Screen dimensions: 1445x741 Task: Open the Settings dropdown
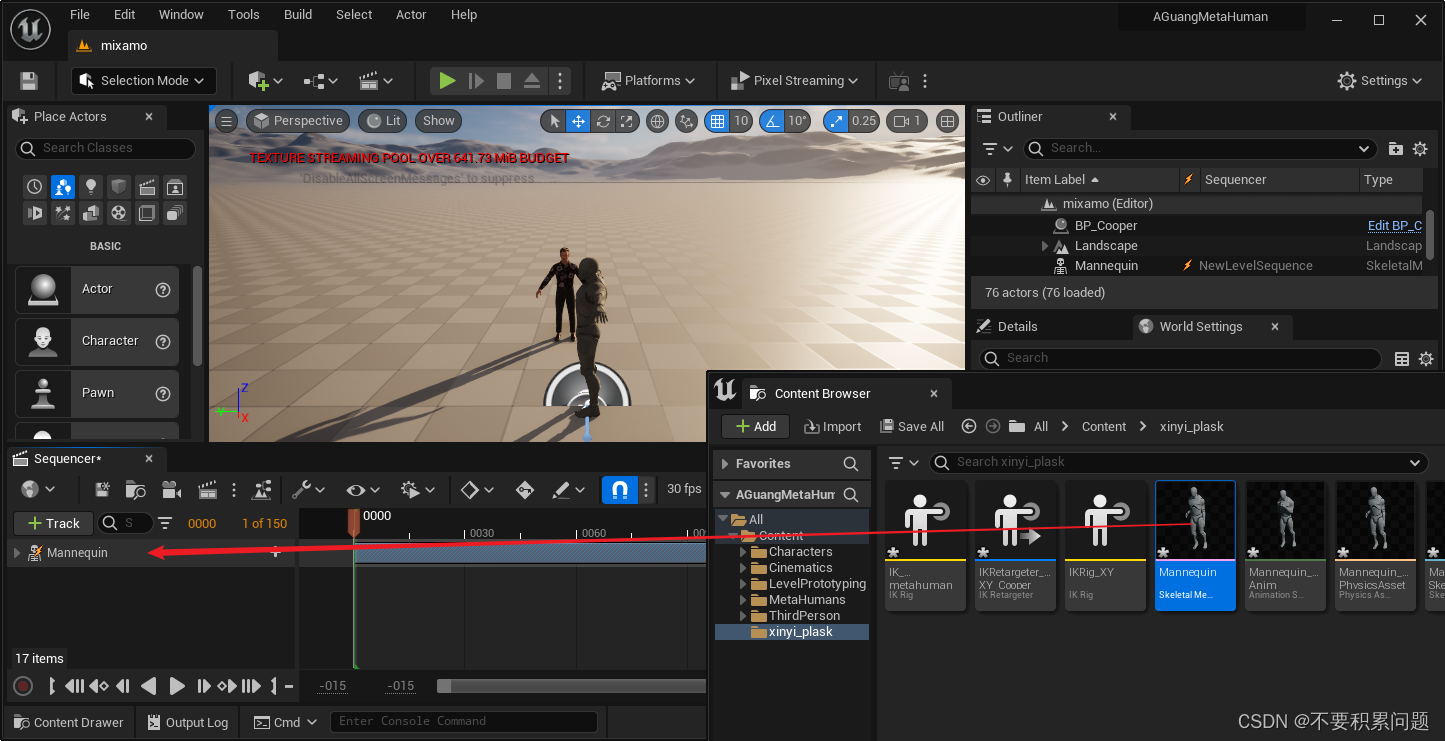[1380, 81]
